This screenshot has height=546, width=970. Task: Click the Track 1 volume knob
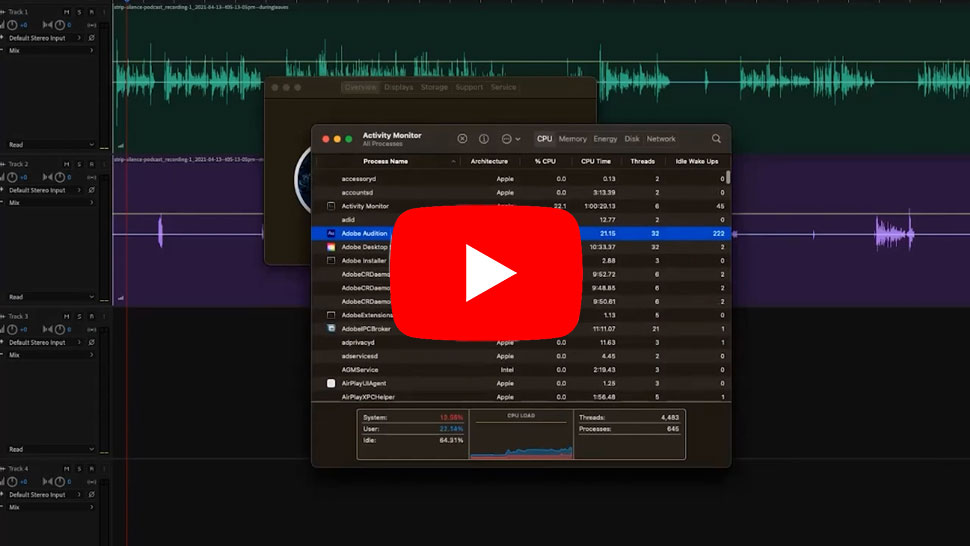[13, 24]
